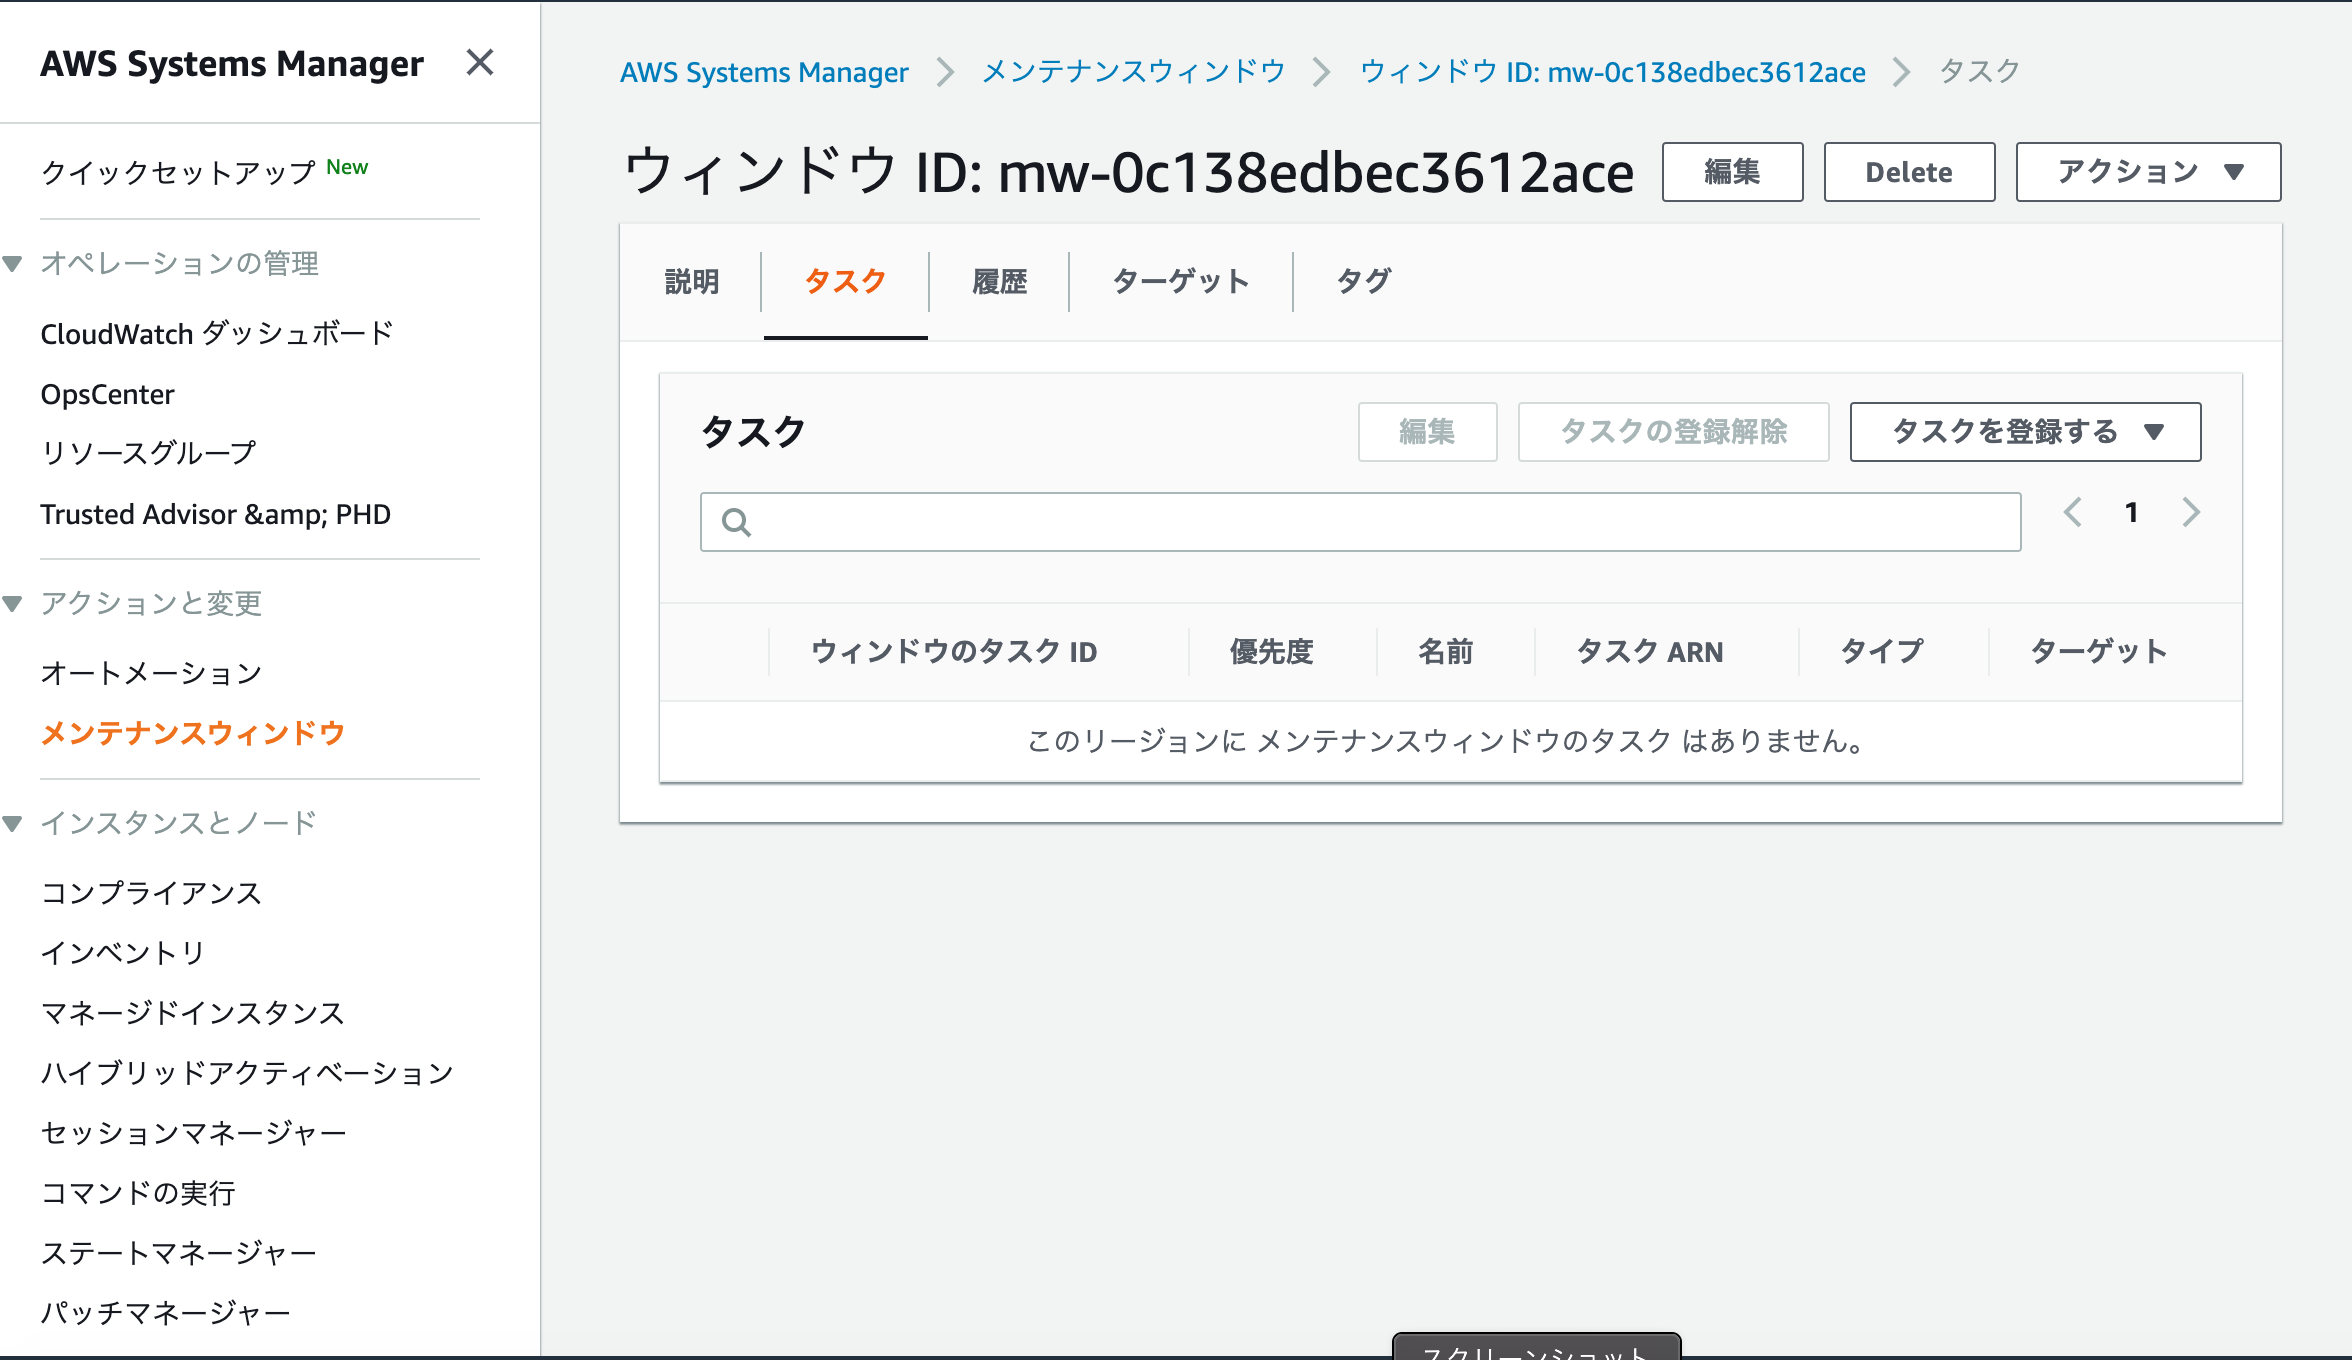This screenshot has width=2352, height=1360.
Task: Sort by タスク ARN column header
Action: 1650,652
